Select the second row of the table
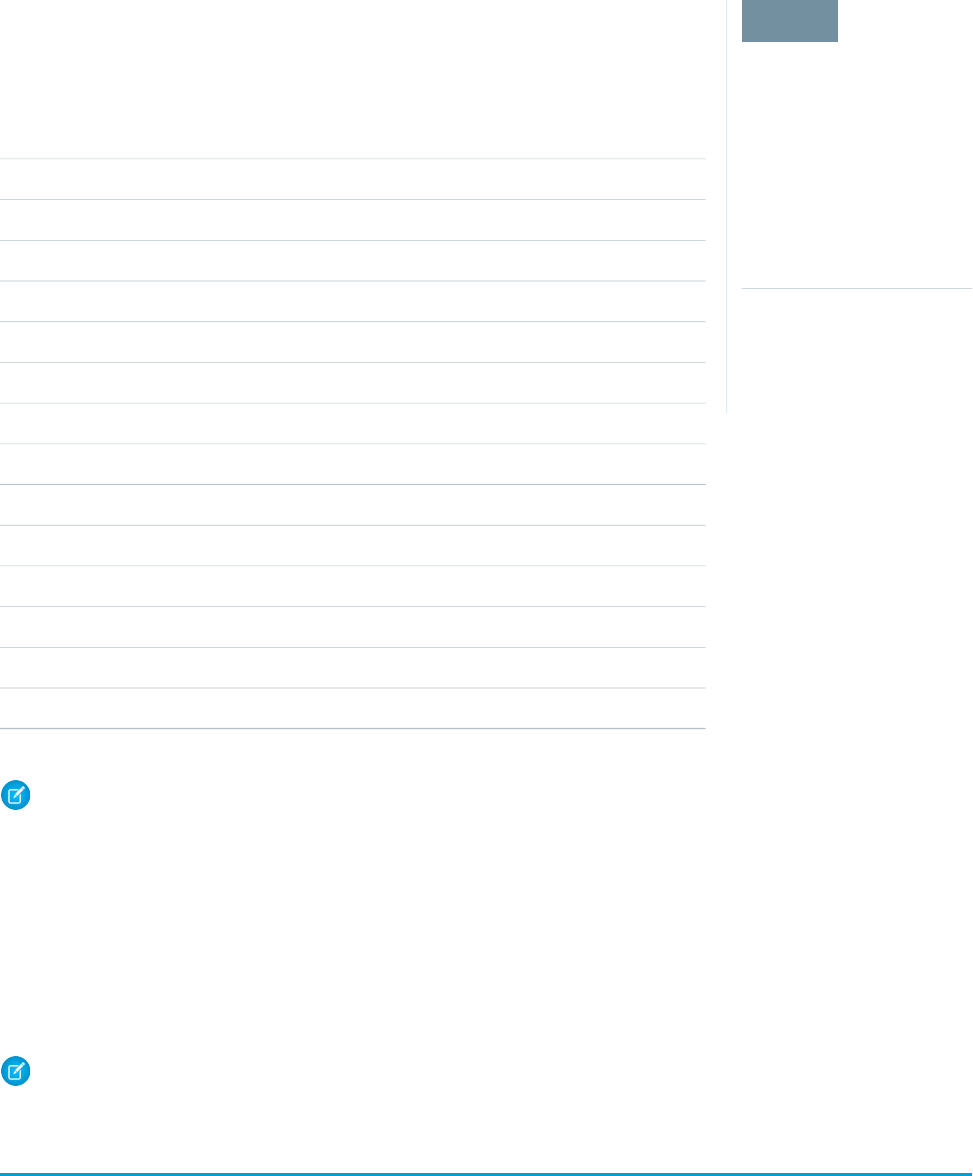This screenshot has width=973, height=1176. coord(353,220)
